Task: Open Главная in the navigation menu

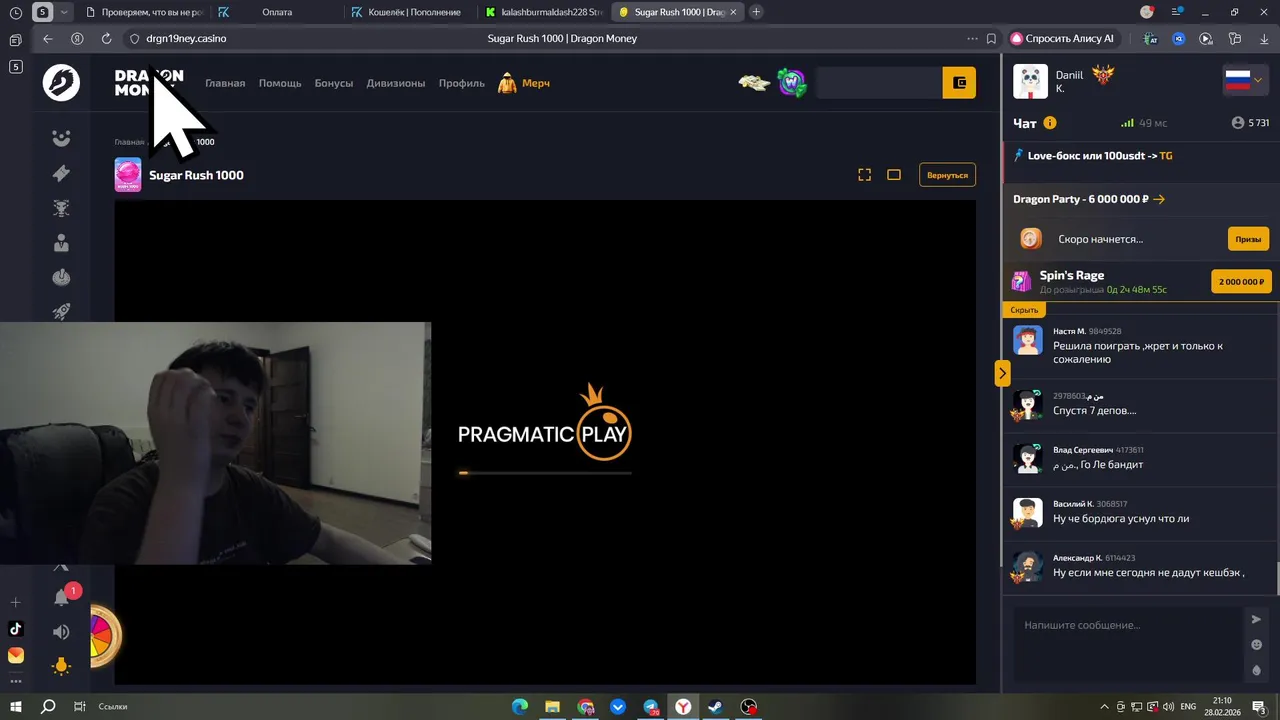Action: (225, 83)
